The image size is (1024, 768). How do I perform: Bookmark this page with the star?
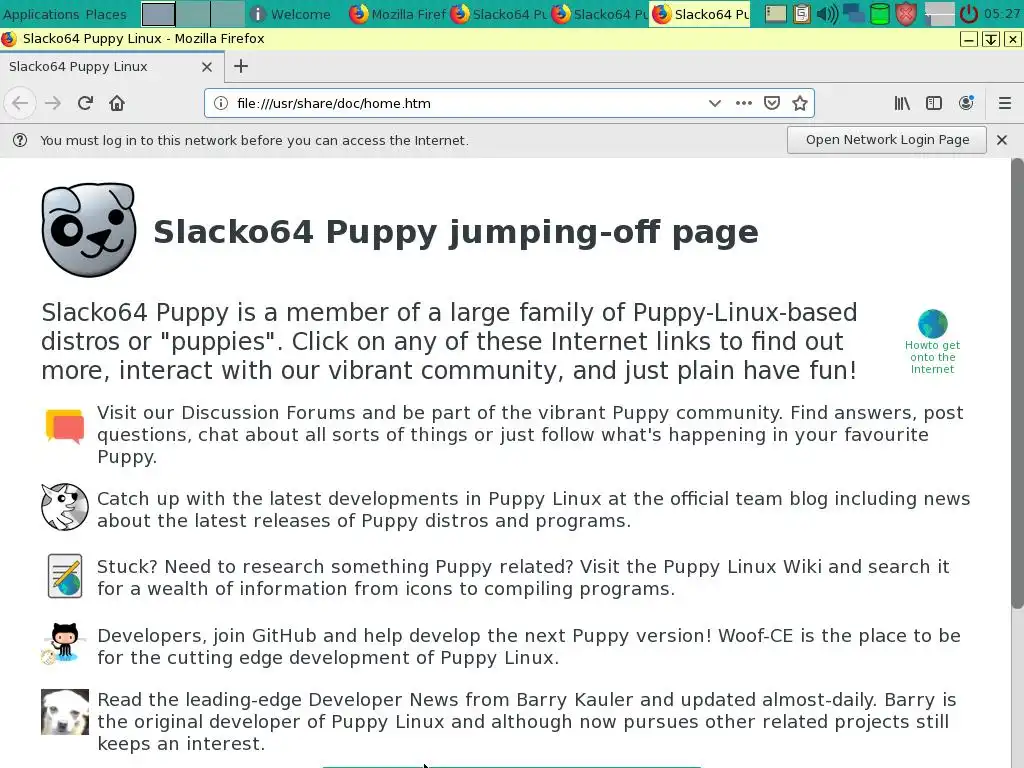click(800, 103)
